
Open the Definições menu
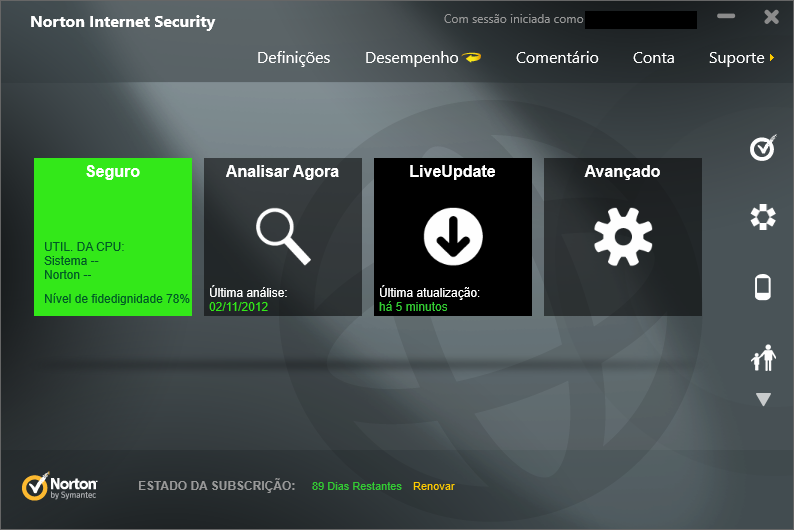click(293, 58)
